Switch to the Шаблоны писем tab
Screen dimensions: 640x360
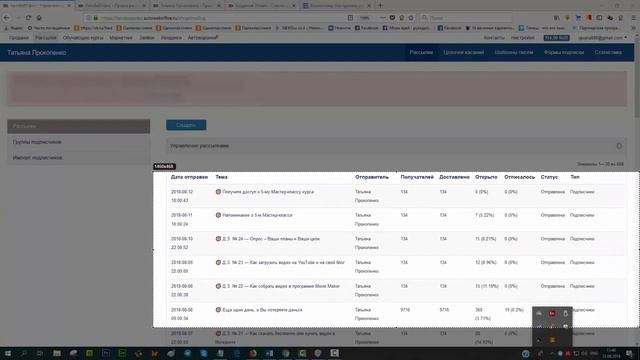click(x=514, y=52)
